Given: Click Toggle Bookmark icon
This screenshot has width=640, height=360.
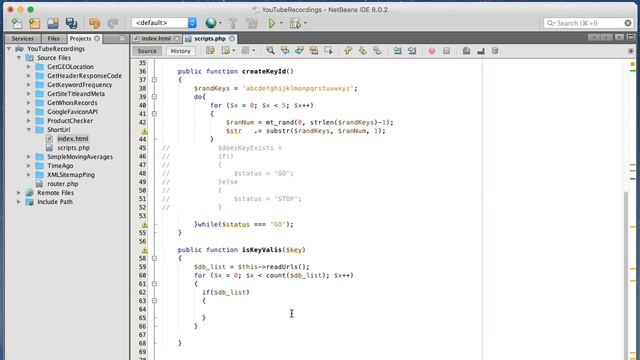Looking at the screenshot, I should tap(377, 51).
